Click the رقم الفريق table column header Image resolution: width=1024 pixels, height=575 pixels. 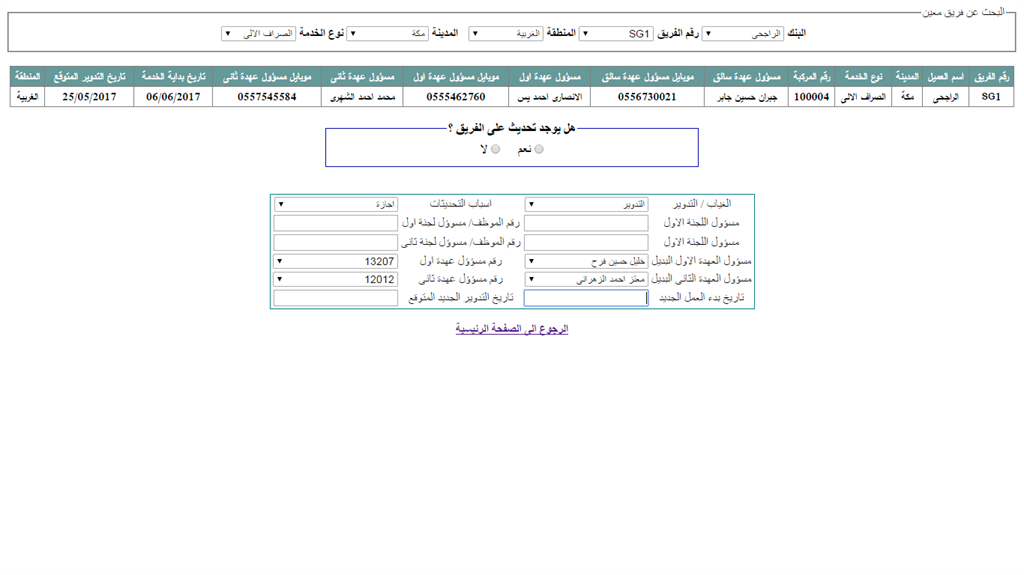(991, 77)
